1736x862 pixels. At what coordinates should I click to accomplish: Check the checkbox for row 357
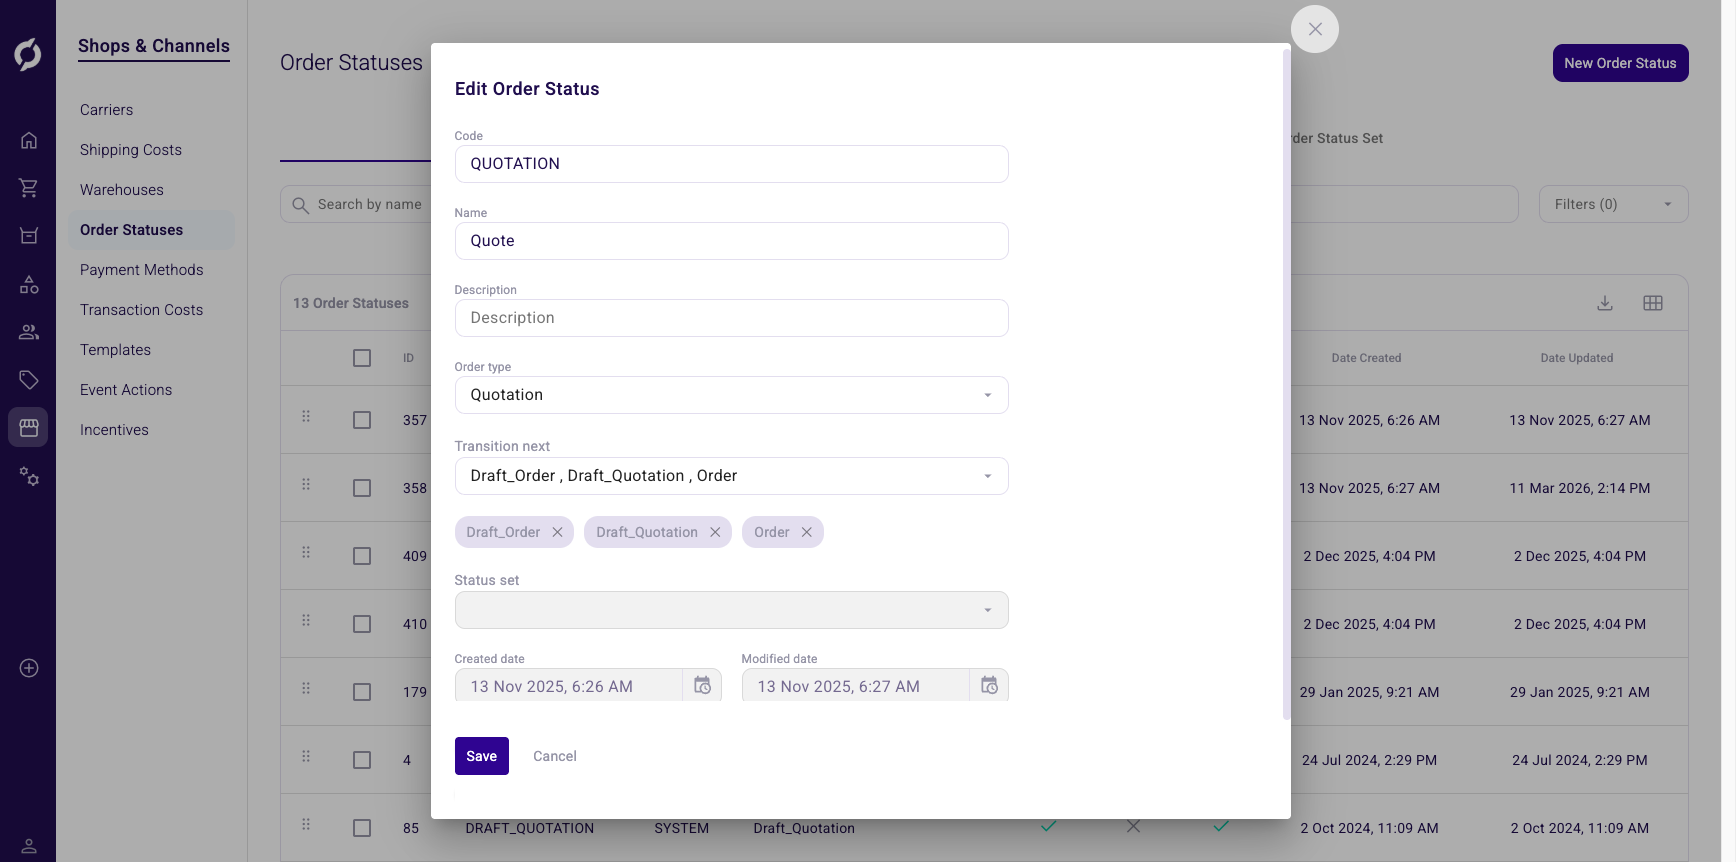pos(362,420)
